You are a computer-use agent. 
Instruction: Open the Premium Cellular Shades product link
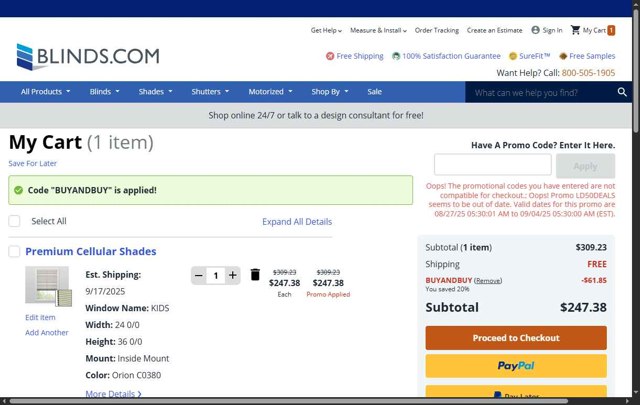point(91,251)
